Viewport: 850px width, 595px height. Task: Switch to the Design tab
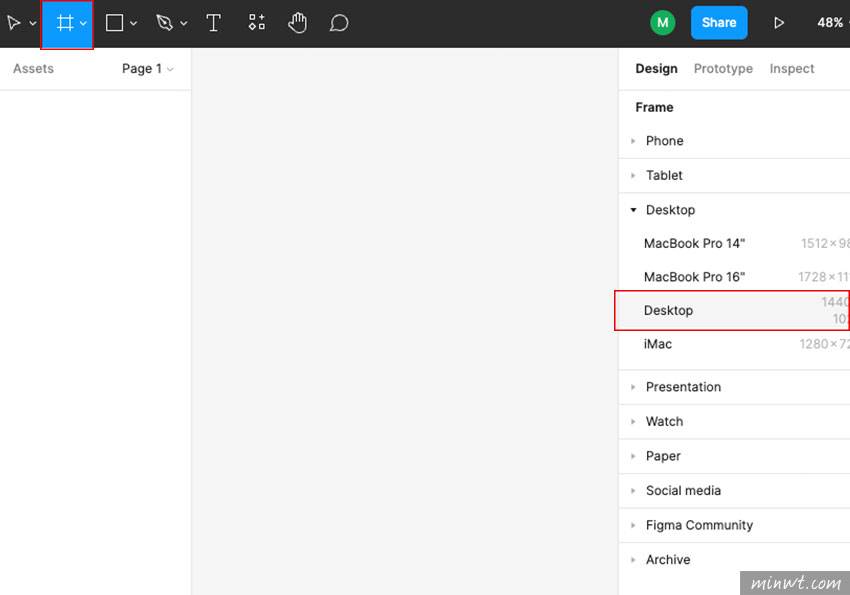(656, 69)
